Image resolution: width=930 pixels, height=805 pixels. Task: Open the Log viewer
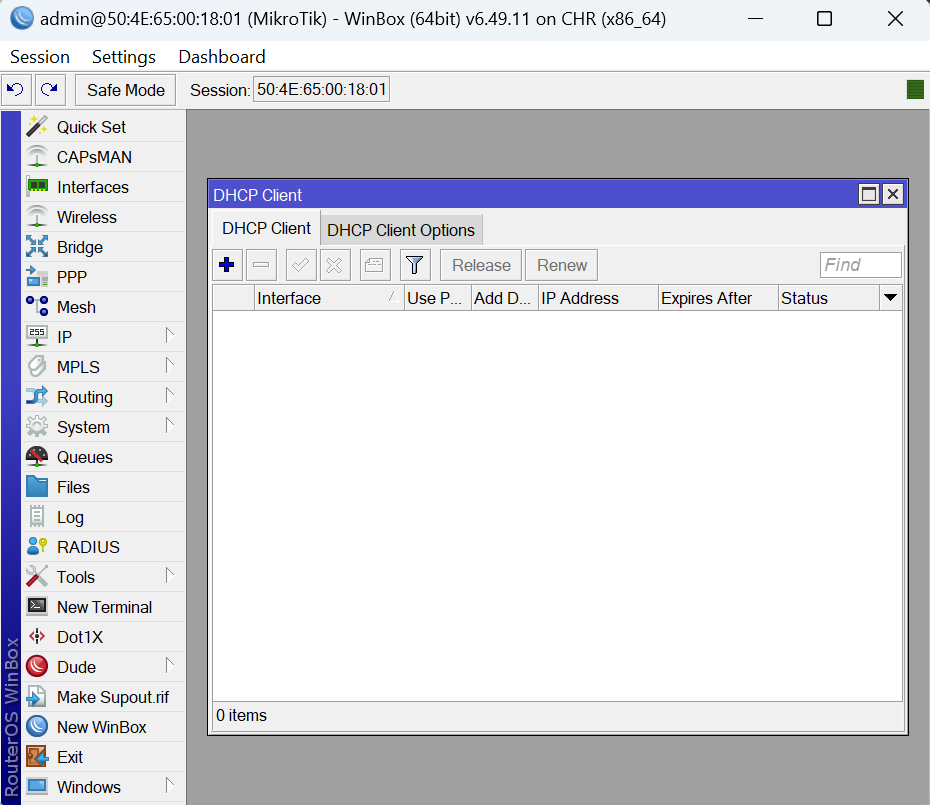104,517
